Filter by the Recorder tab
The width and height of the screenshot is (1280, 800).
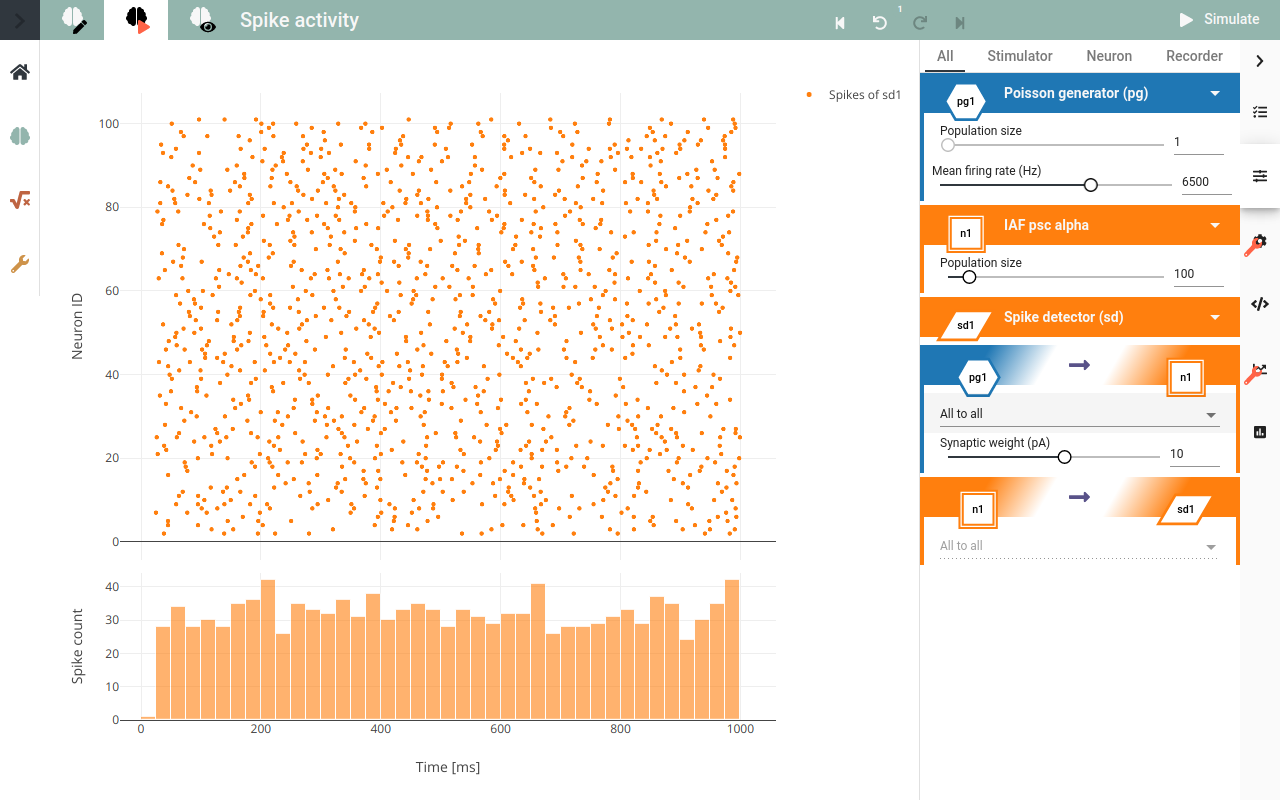1194,56
